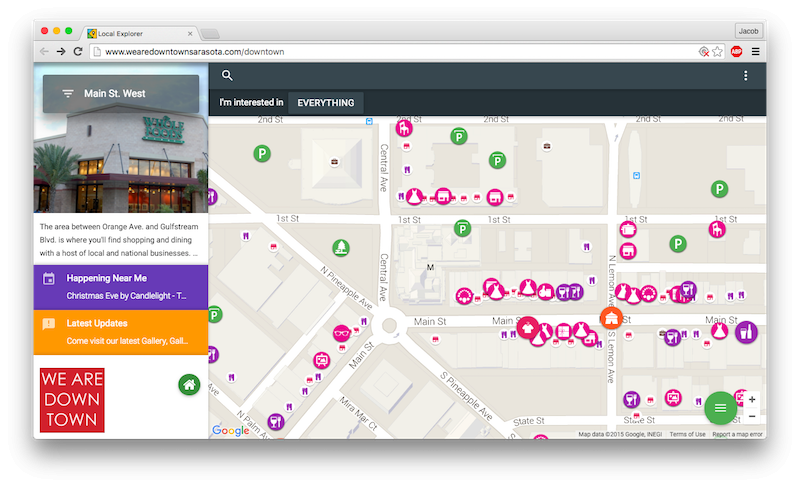Bookmark this page with the star icon
This screenshot has width=800, height=487.
coord(717,51)
